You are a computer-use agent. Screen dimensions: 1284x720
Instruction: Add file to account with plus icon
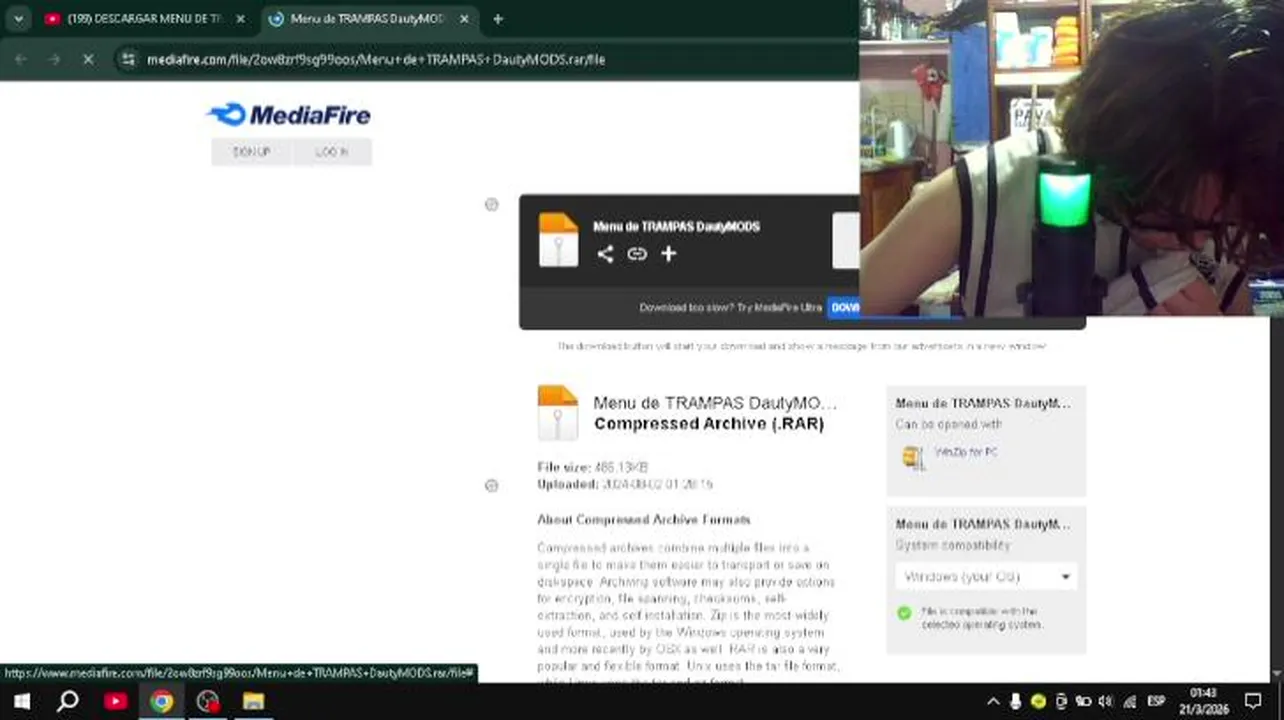(668, 254)
